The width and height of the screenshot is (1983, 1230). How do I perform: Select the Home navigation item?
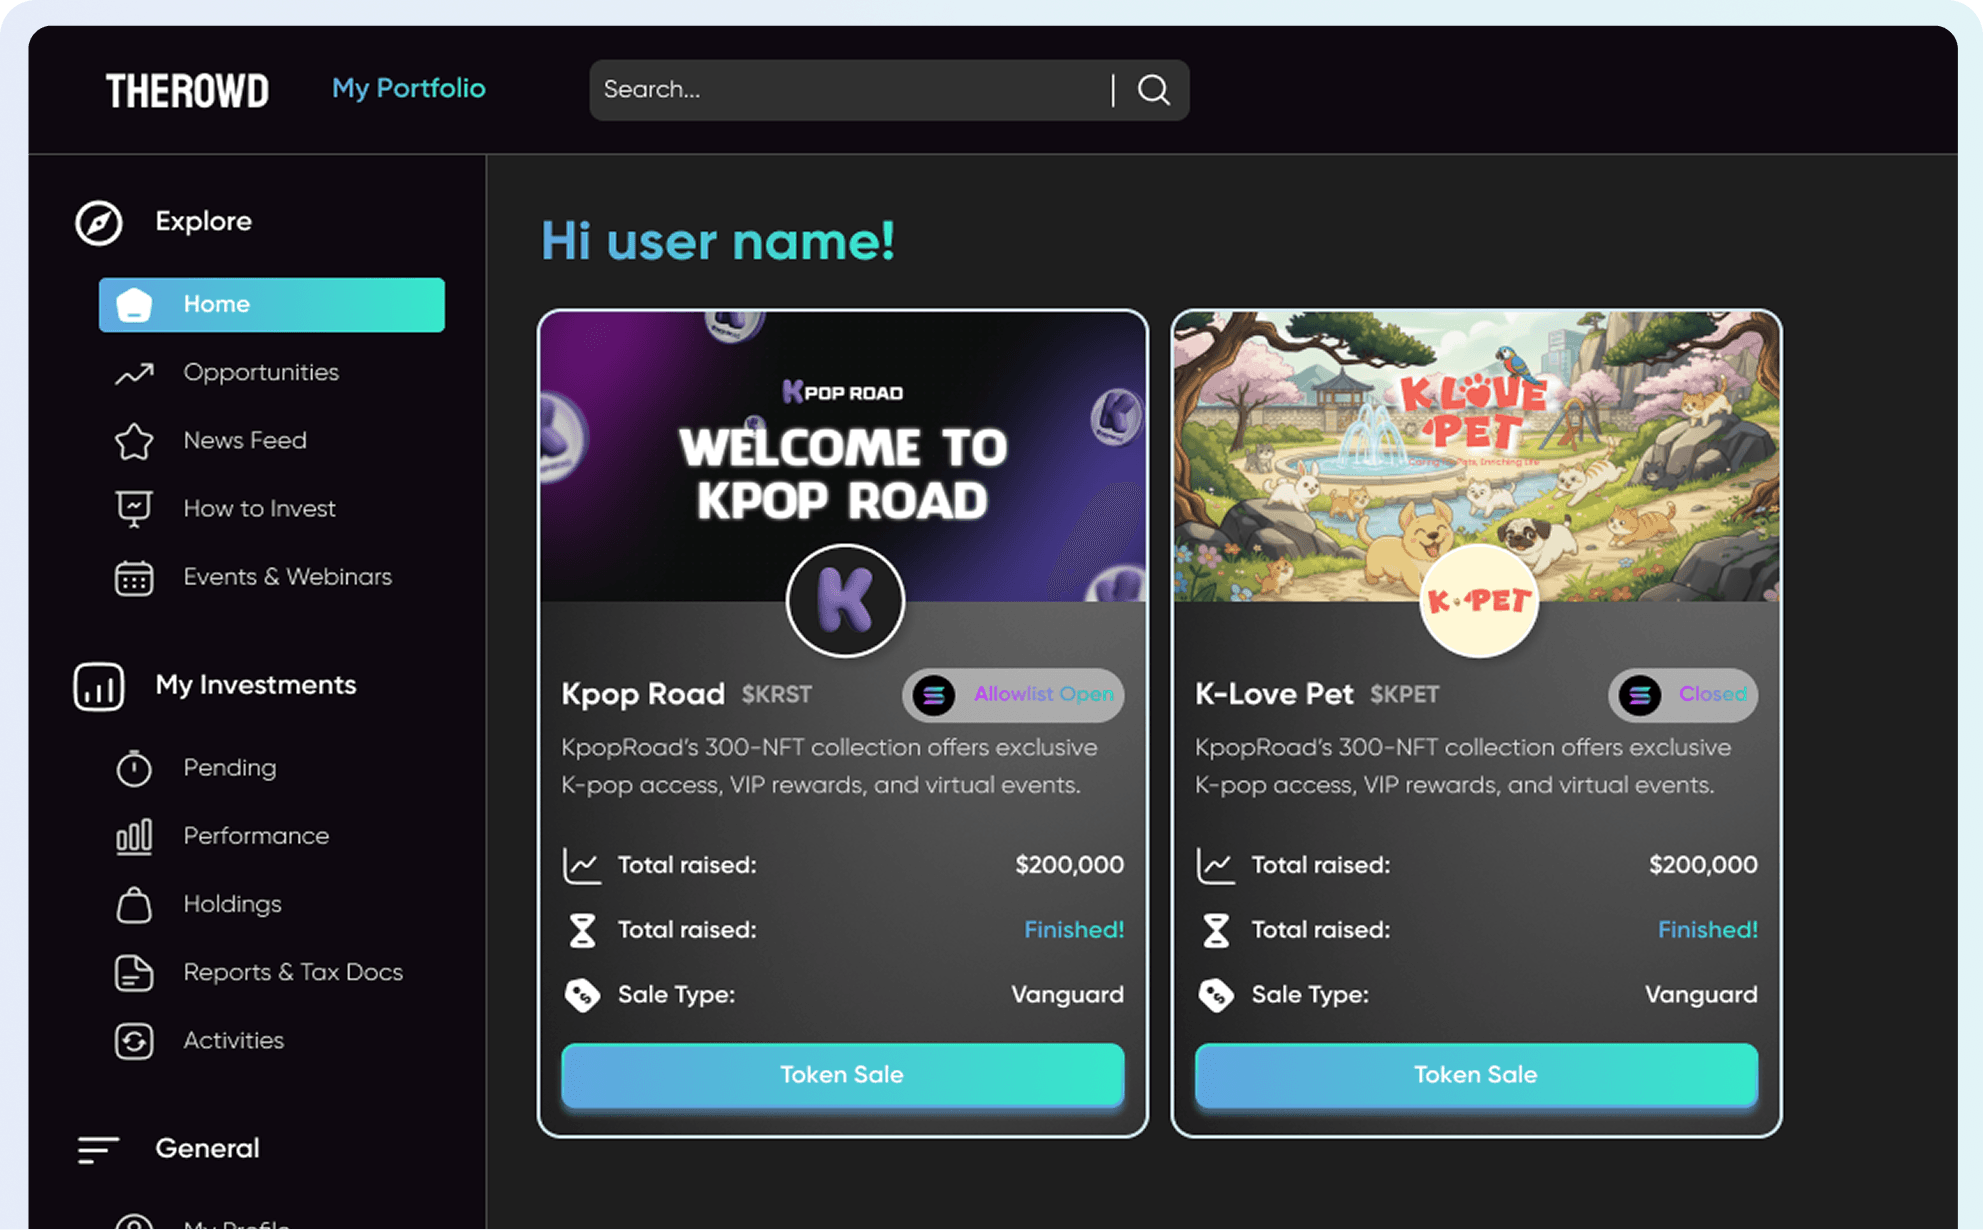(x=271, y=304)
